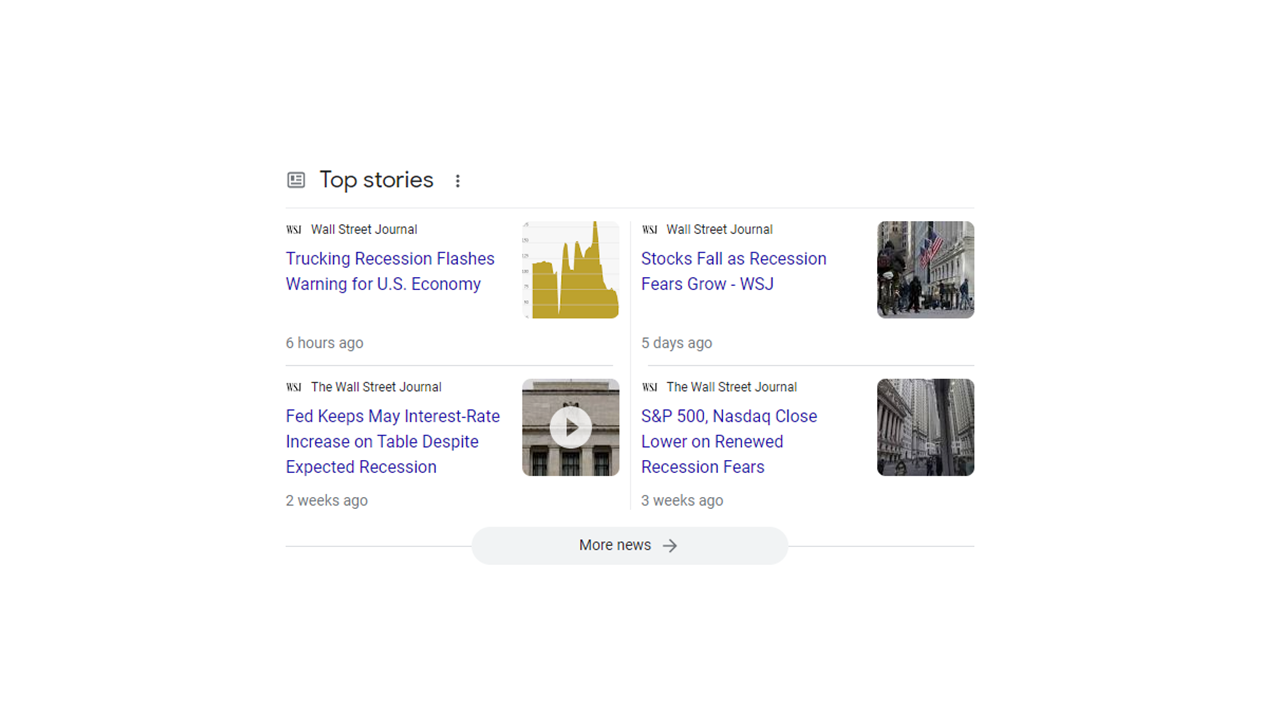The image size is (1280, 720).
Task: Click '5 days ago' timestamp
Action: (677, 343)
